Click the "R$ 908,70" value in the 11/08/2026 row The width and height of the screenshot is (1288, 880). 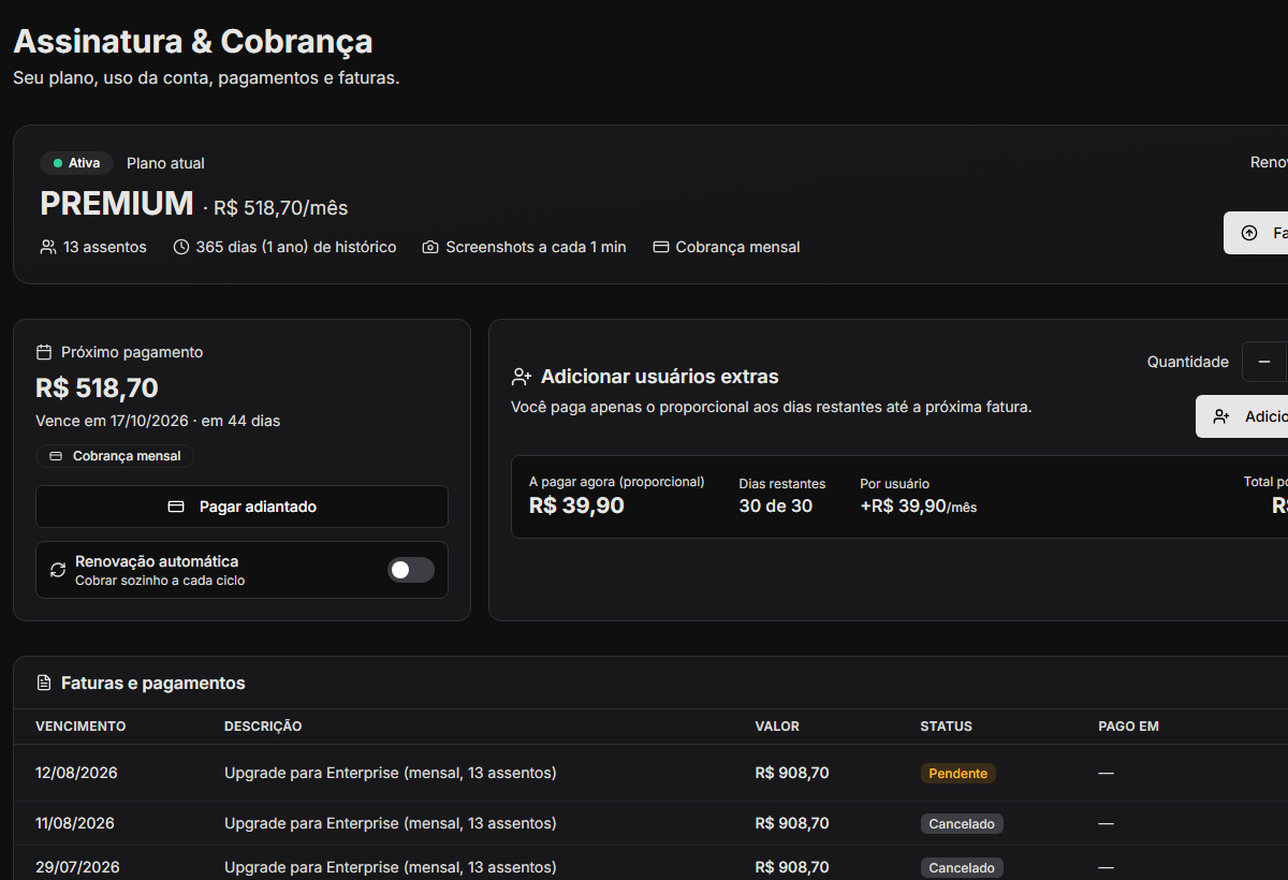(x=792, y=824)
